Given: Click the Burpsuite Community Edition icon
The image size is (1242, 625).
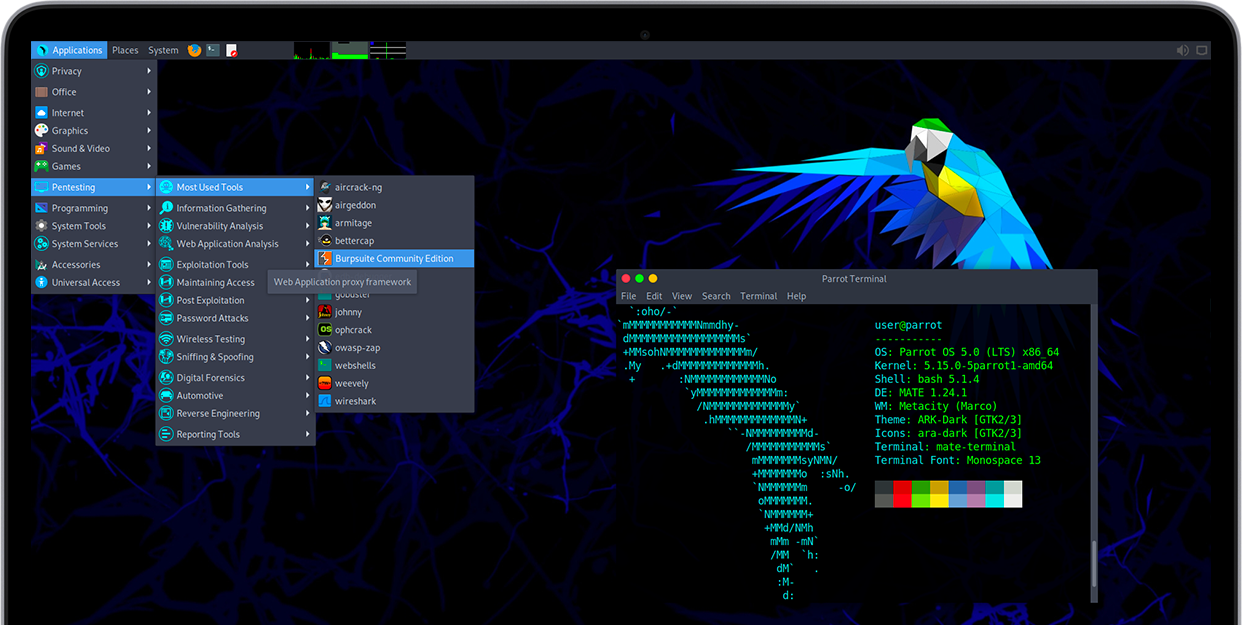Looking at the screenshot, I should (325, 258).
